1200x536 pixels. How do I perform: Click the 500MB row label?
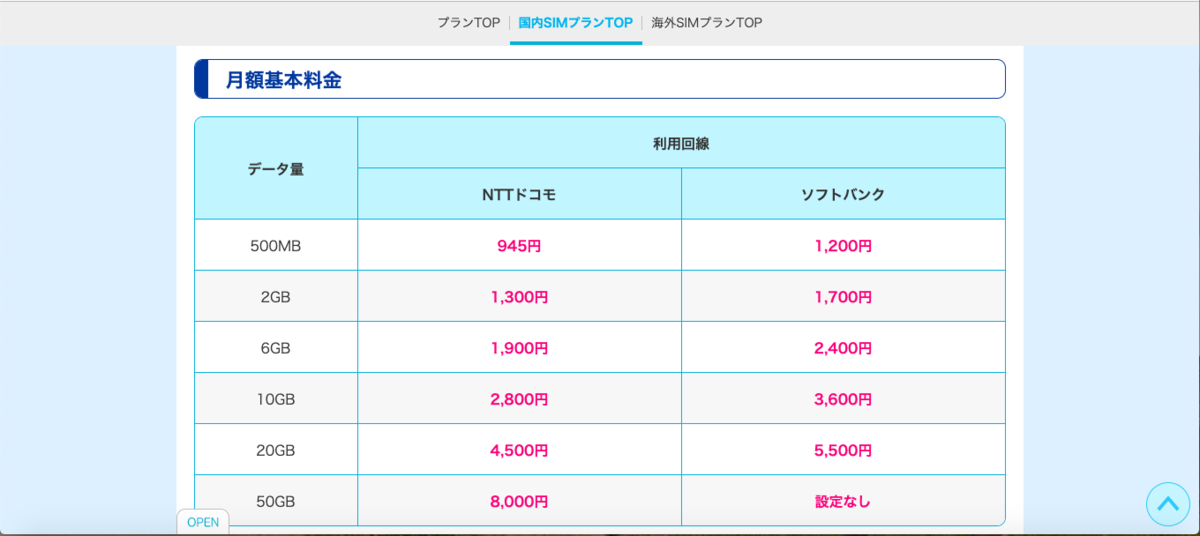coord(276,245)
